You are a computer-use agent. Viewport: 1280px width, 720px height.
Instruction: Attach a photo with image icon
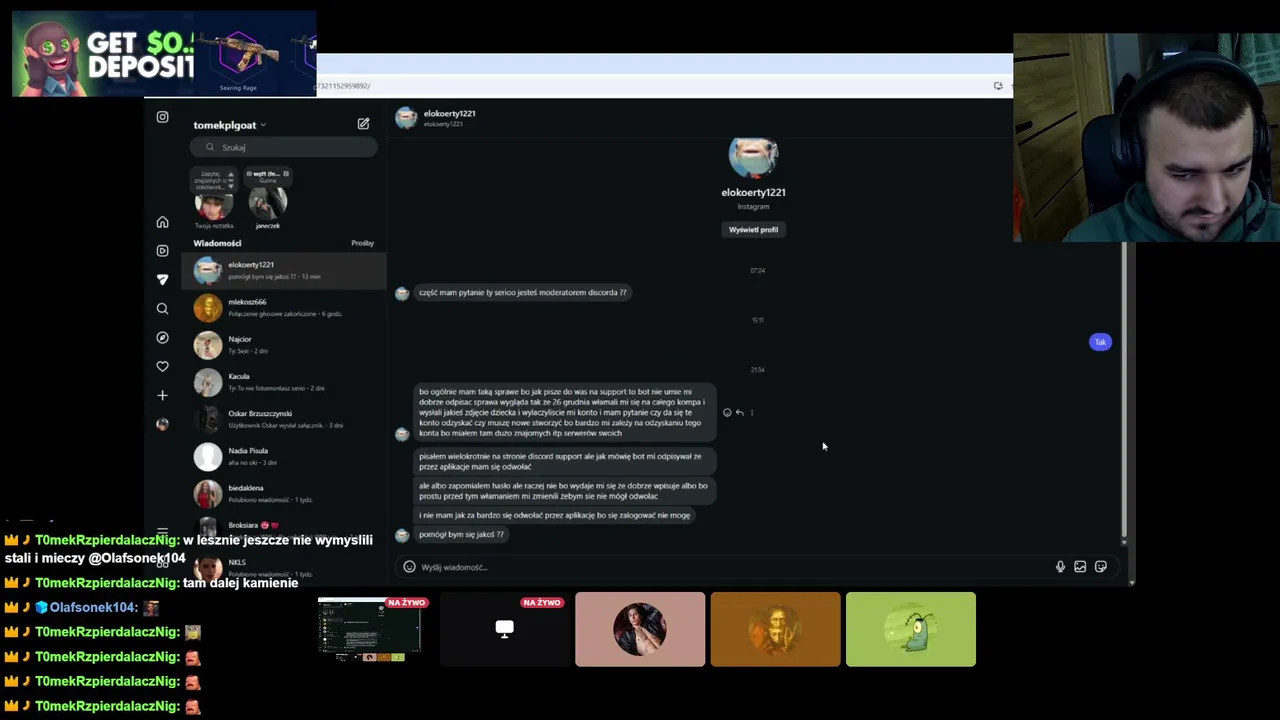(1080, 567)
